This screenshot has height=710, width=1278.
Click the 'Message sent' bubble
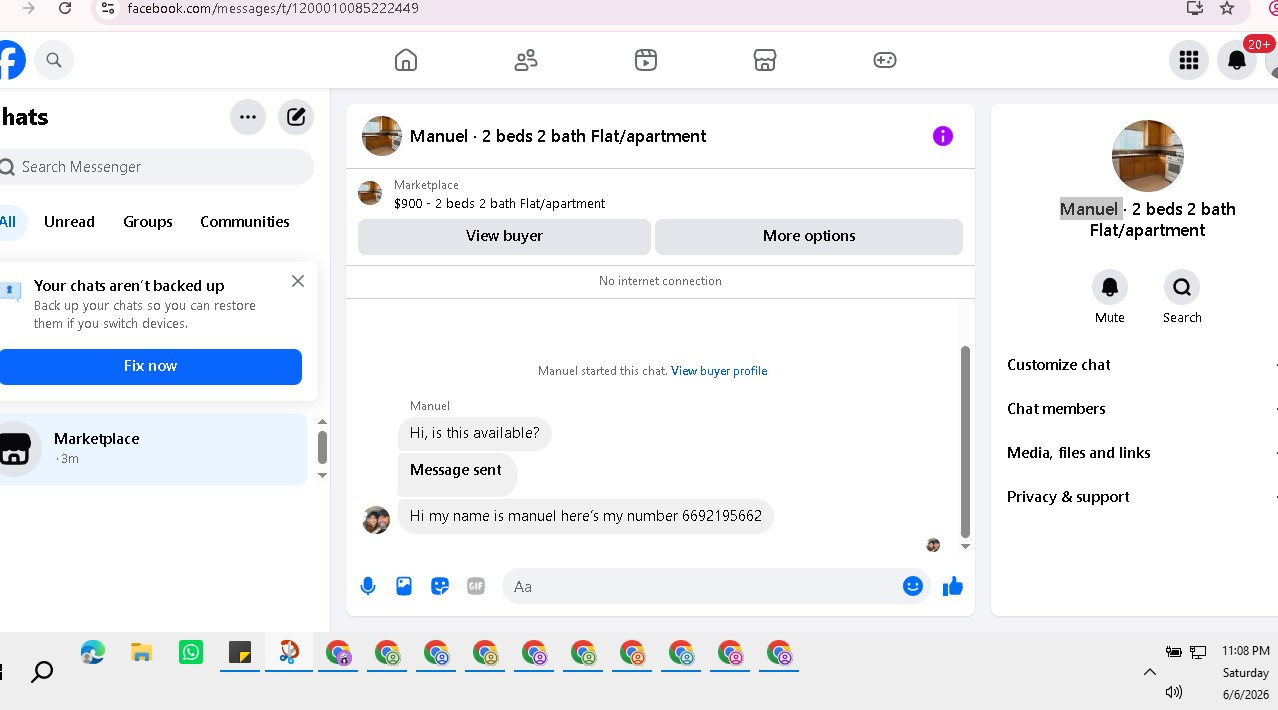[457, 474]
